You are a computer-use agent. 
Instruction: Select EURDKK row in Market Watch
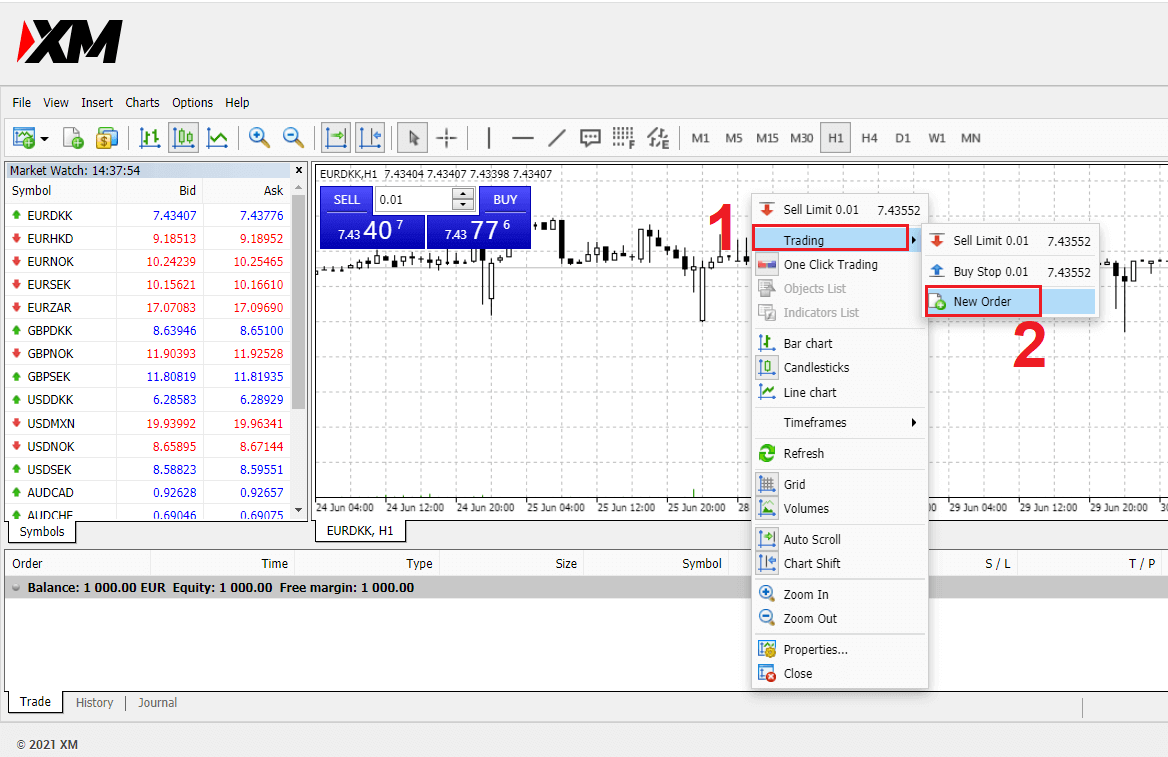(147, 215)
